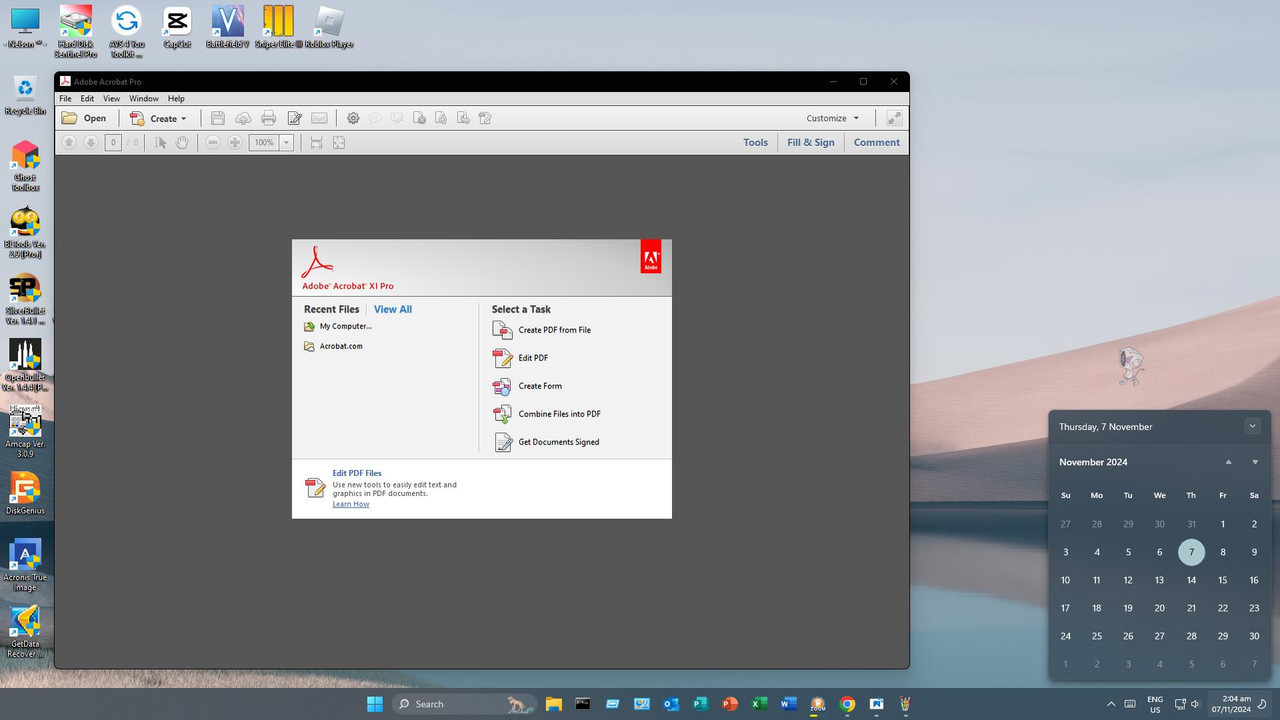The image size is (1280, 720).
Task: Click the fit one full page icon
Action: [339, 143]
